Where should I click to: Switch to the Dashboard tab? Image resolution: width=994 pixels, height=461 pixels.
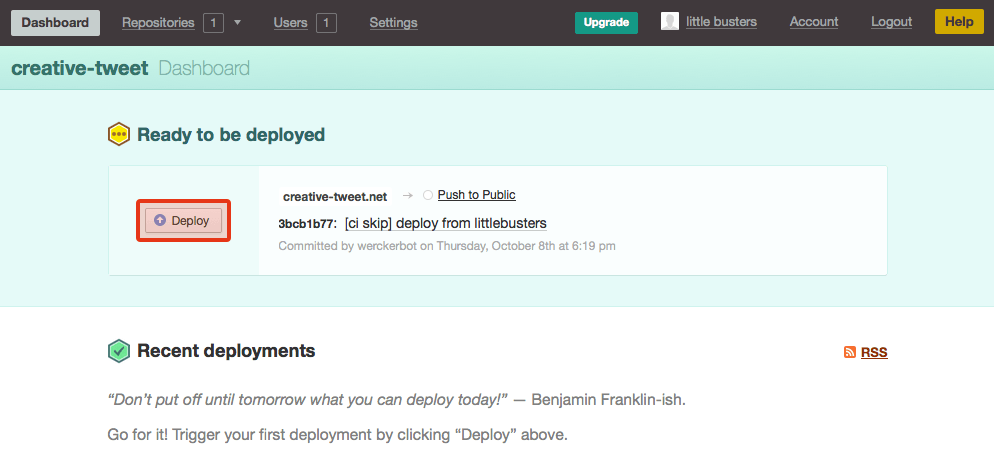(x=55, y=22)
